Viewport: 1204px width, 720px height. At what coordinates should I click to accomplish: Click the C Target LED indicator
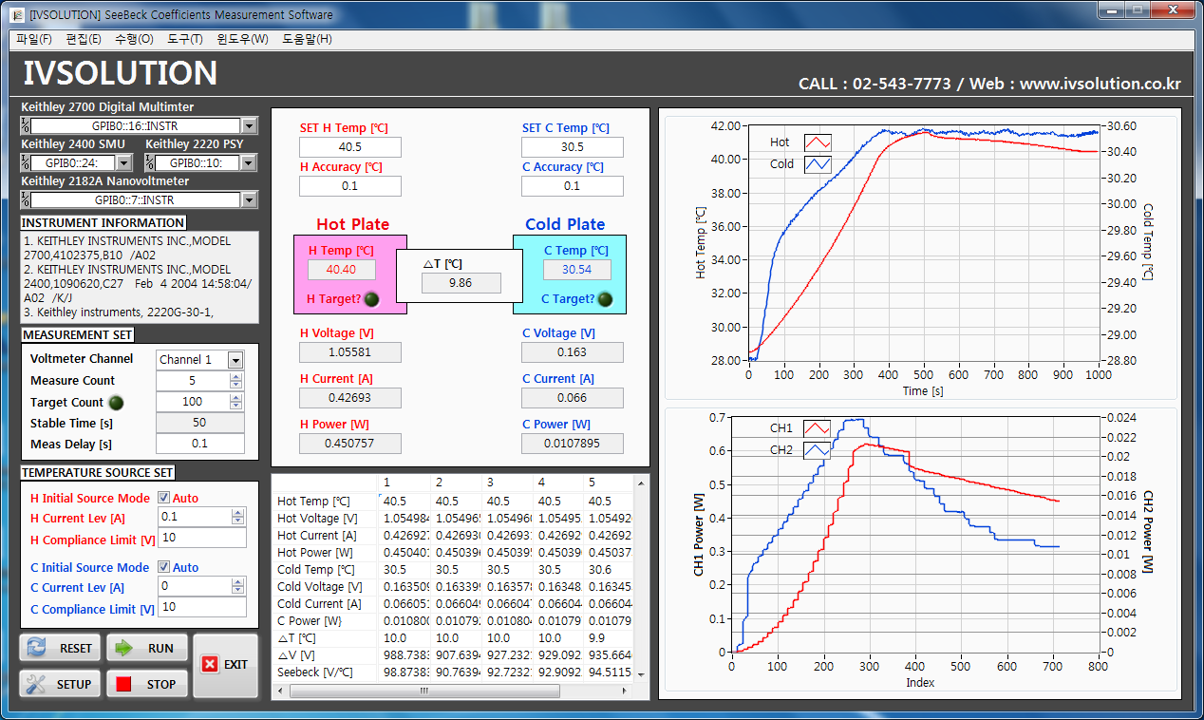point(605,298)
